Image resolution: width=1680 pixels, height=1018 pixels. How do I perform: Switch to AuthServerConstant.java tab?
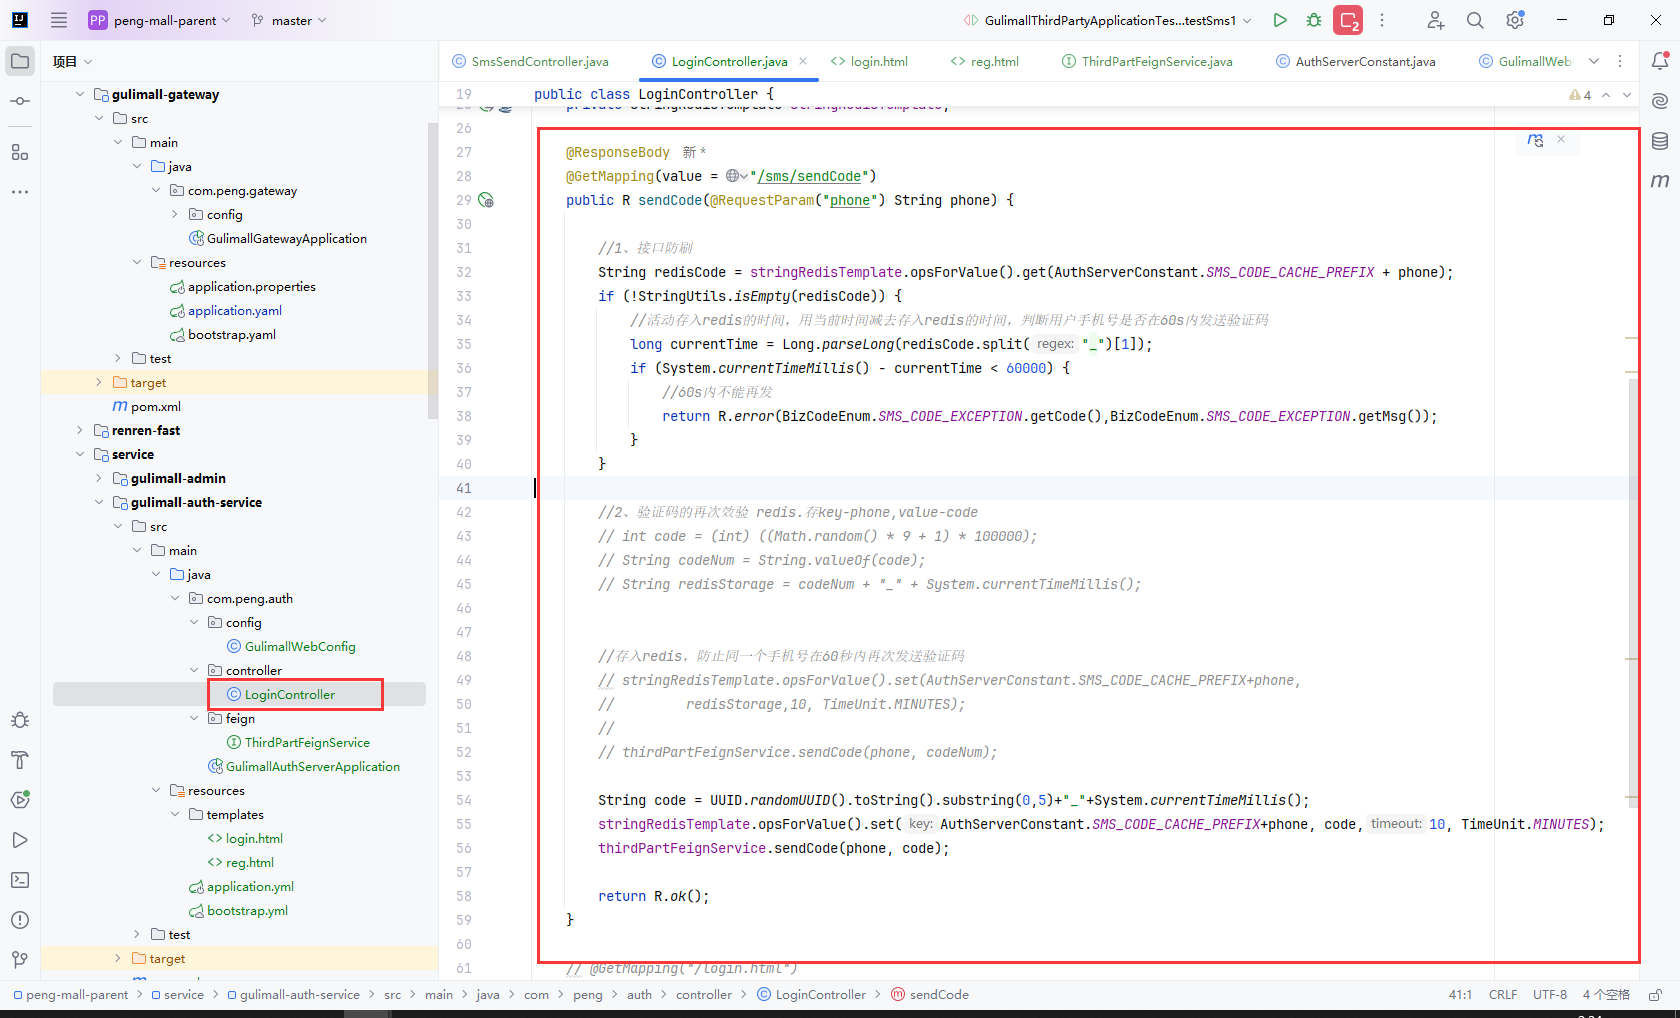1356,61
